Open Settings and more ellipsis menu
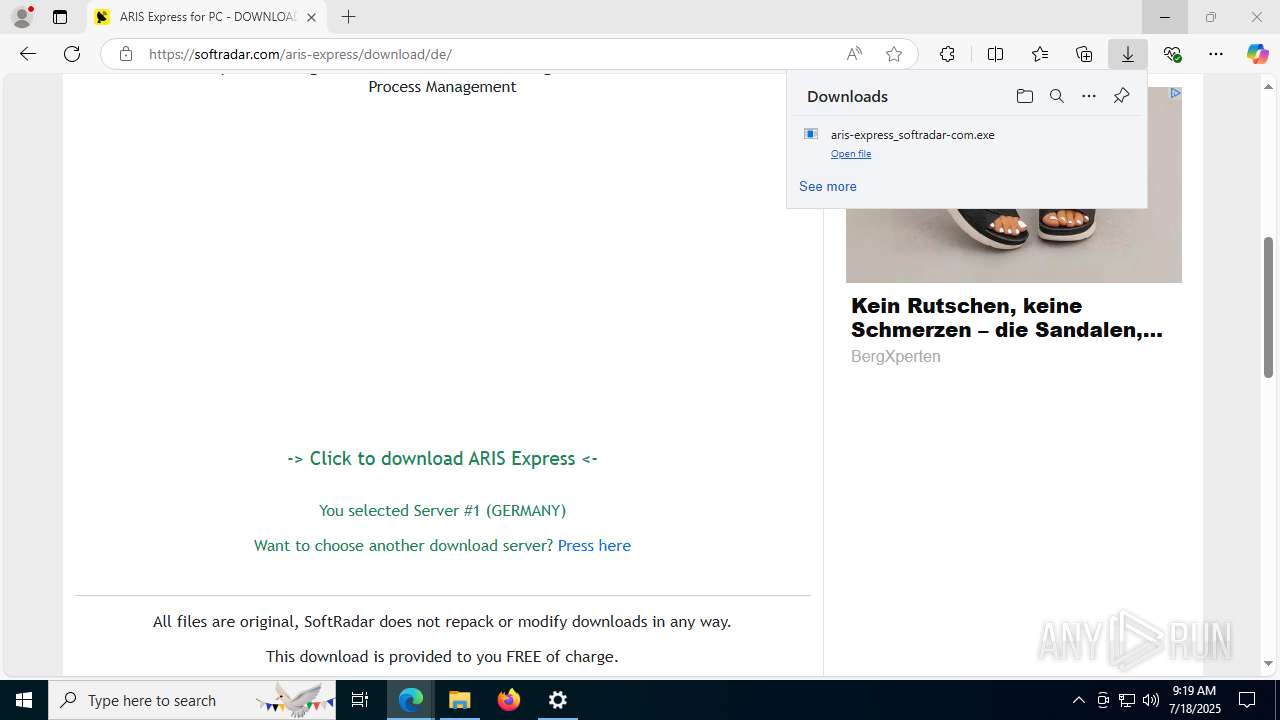 coord(1216,54)
